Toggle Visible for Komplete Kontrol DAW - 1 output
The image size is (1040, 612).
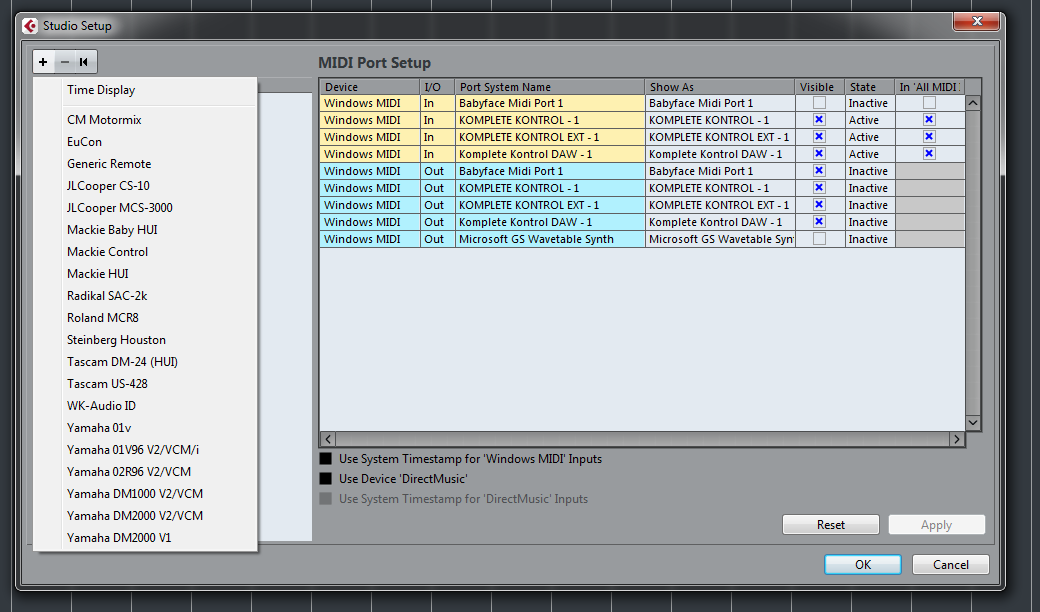coord(819,221)
